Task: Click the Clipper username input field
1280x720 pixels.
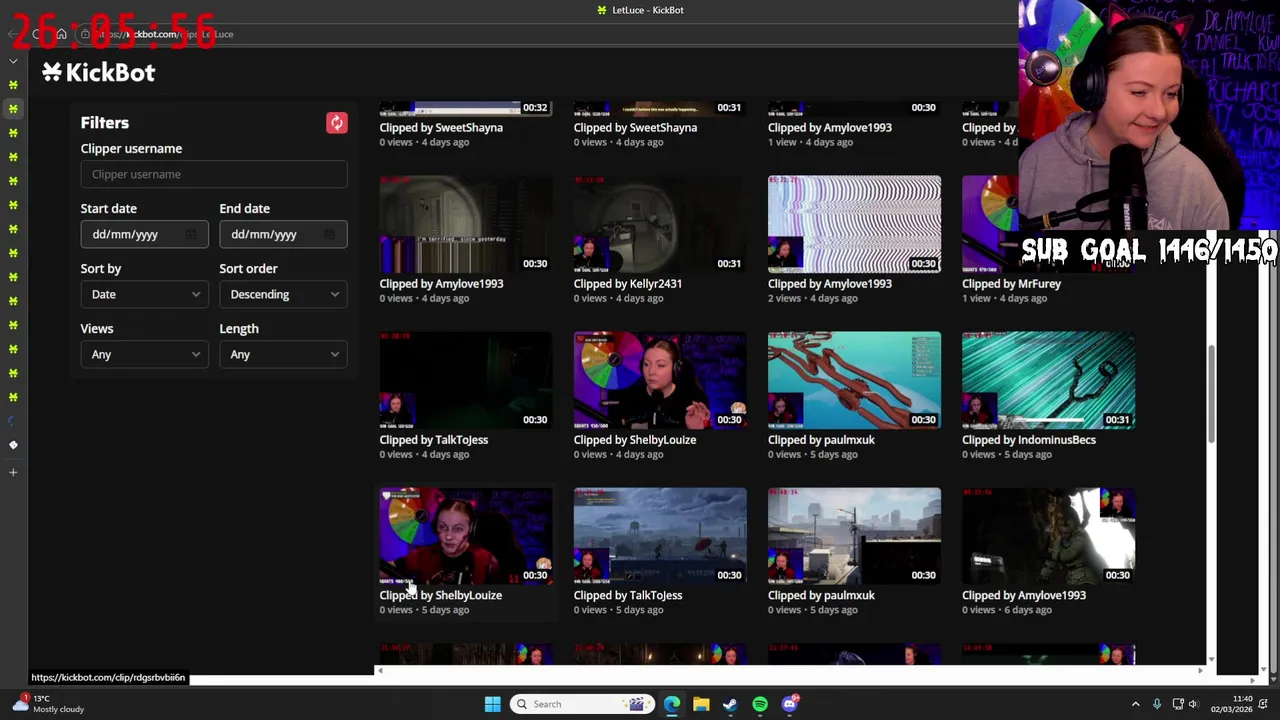Action: tap(214, 174)
